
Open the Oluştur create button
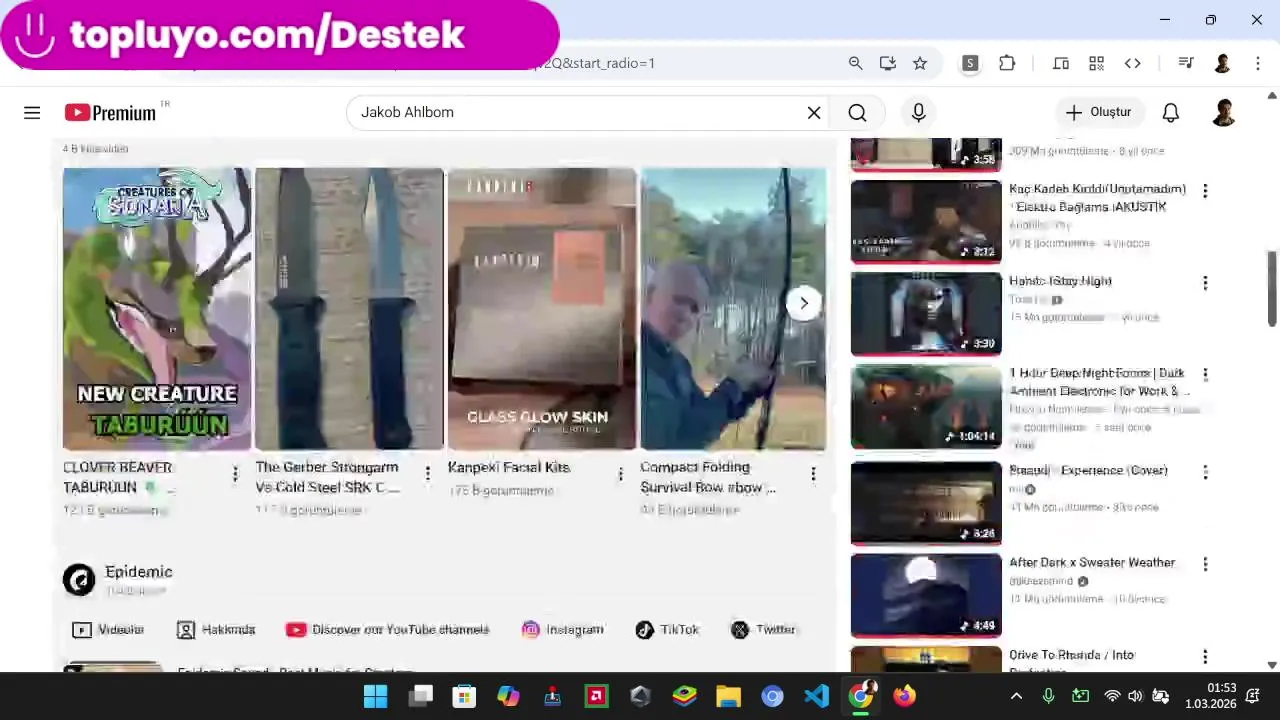coord(1098,112)
